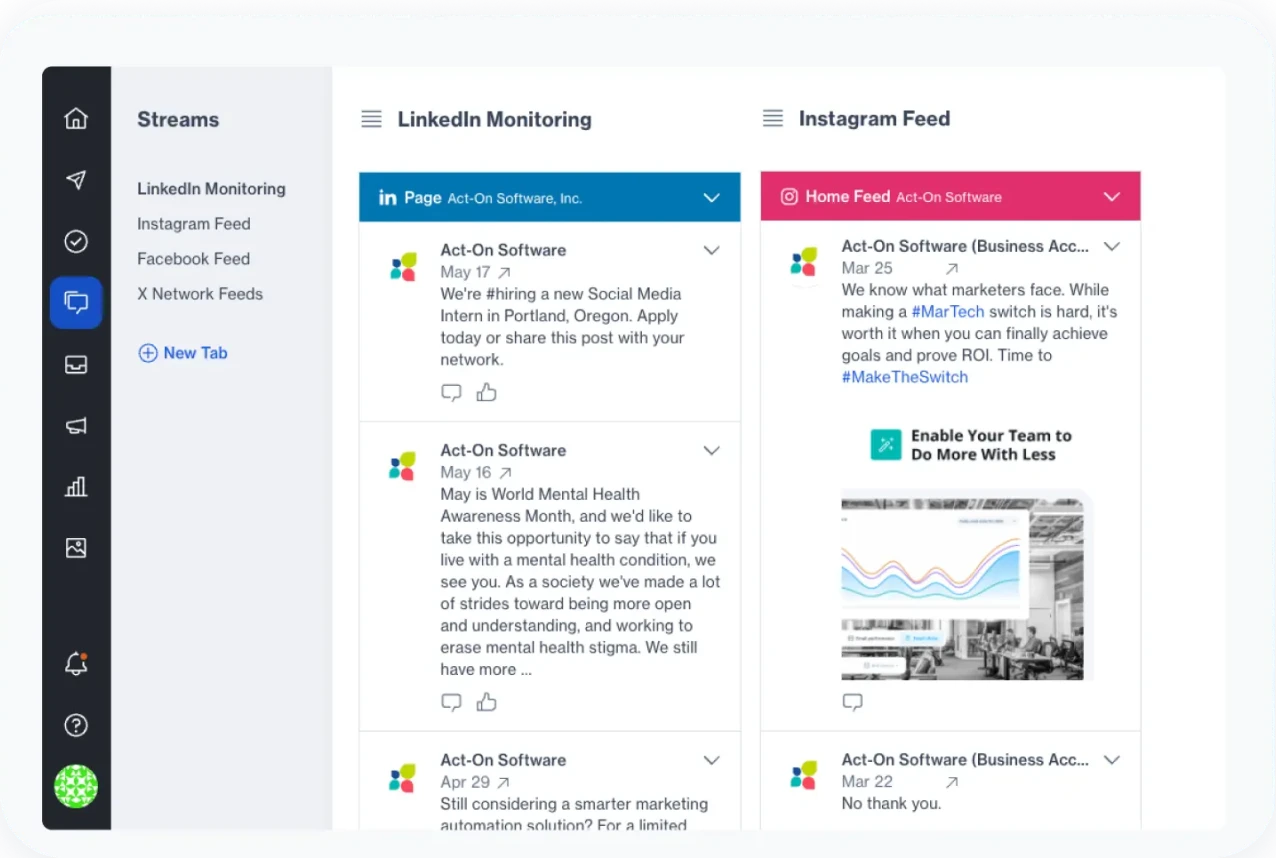The height and width of the screenshot is (858, 1276).
Task: Open the Help question mark icon
Action: pyautogui.click(x=76, y=725)
